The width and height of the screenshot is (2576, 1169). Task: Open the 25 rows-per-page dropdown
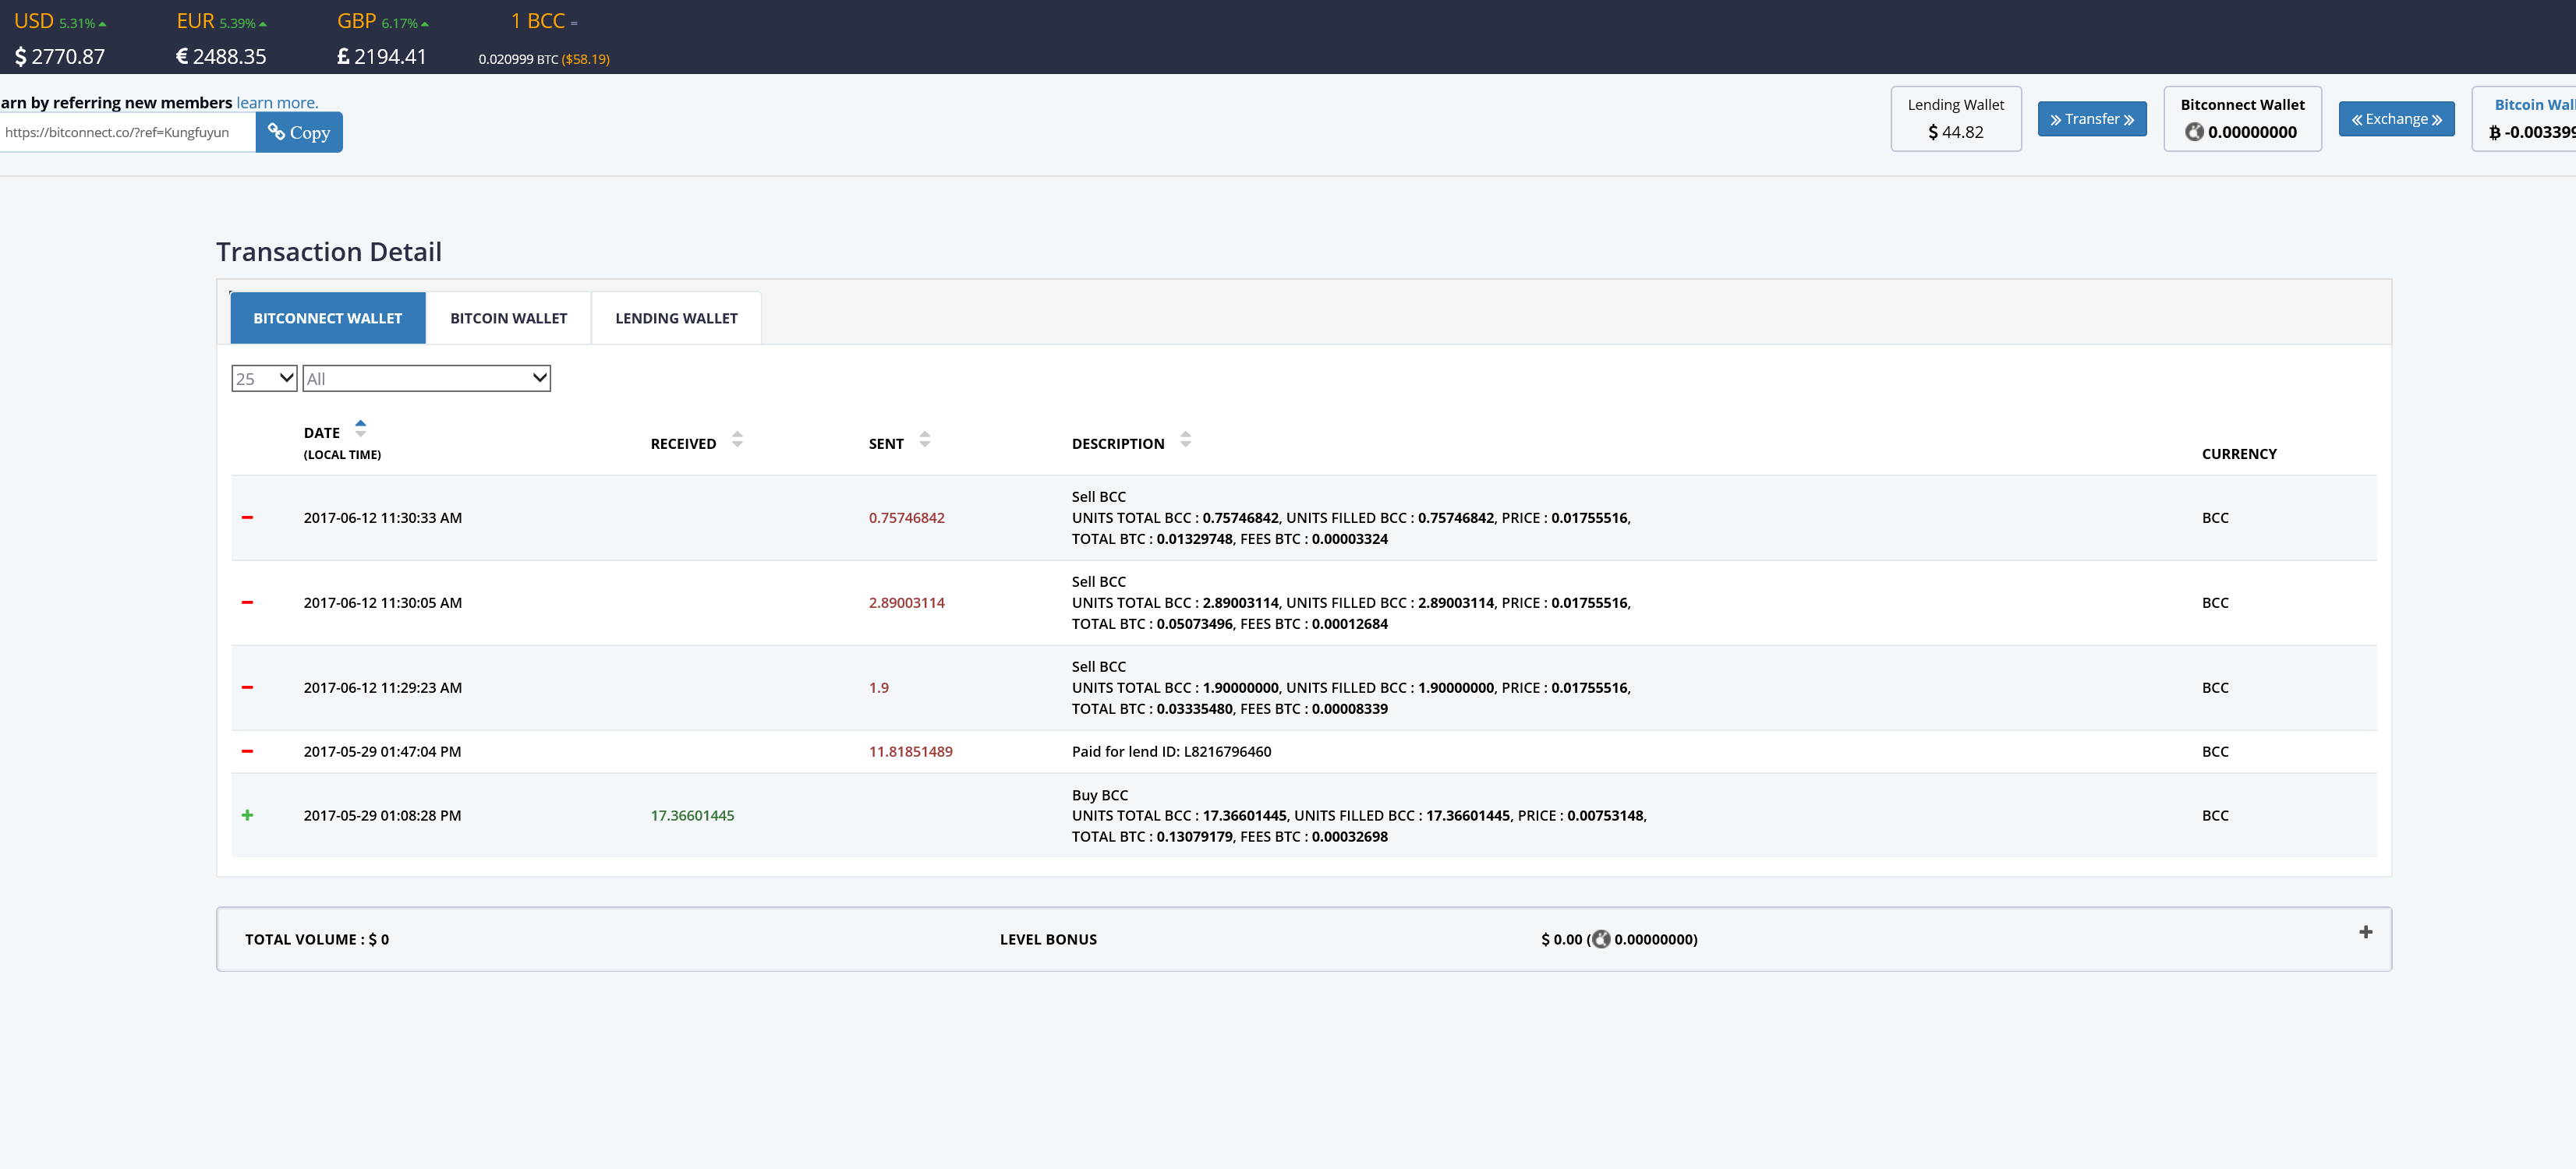pos(264,378)
